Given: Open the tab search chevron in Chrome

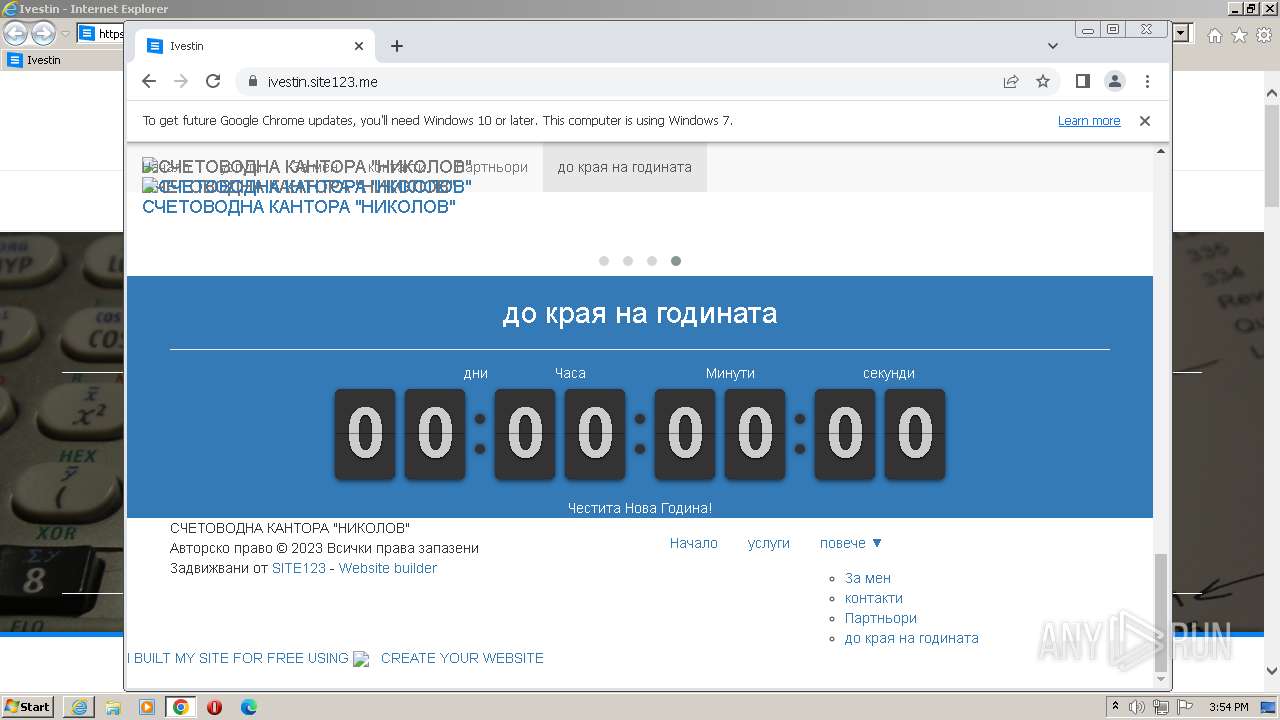Looking at the screenshot, I should (x=1053, y=46).
